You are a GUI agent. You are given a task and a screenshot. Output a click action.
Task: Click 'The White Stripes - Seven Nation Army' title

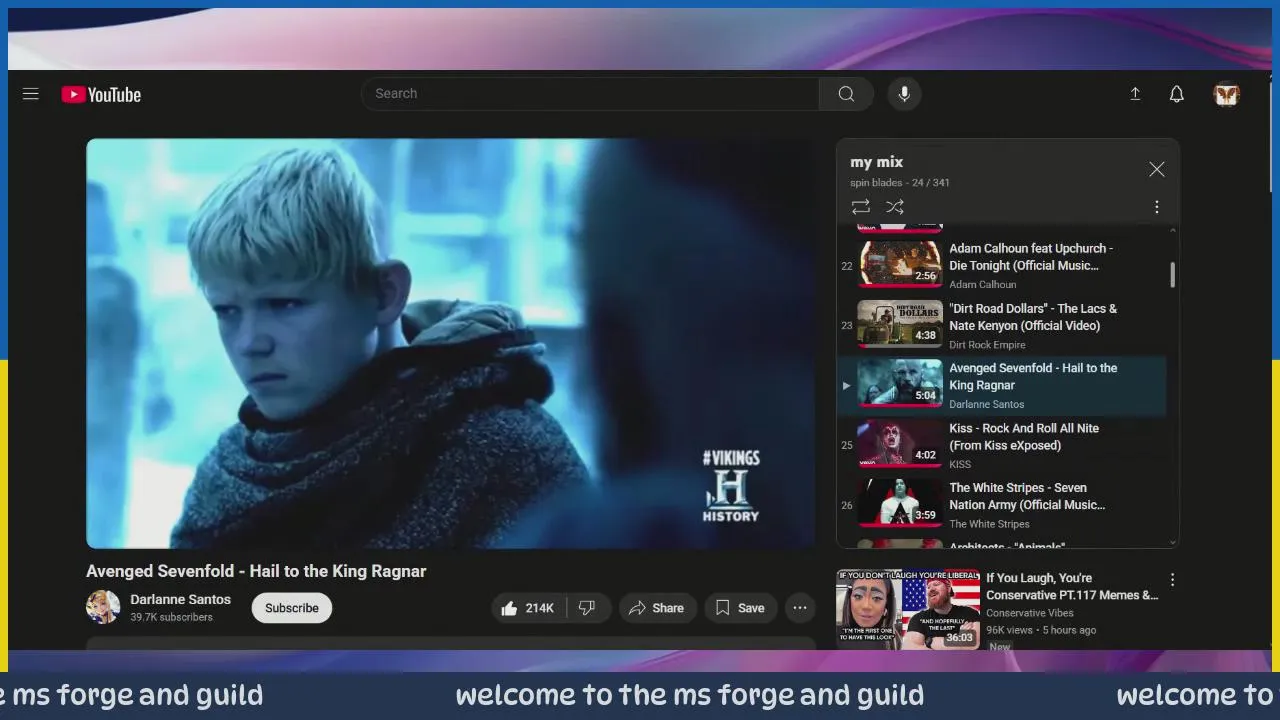coord(1027,497)
